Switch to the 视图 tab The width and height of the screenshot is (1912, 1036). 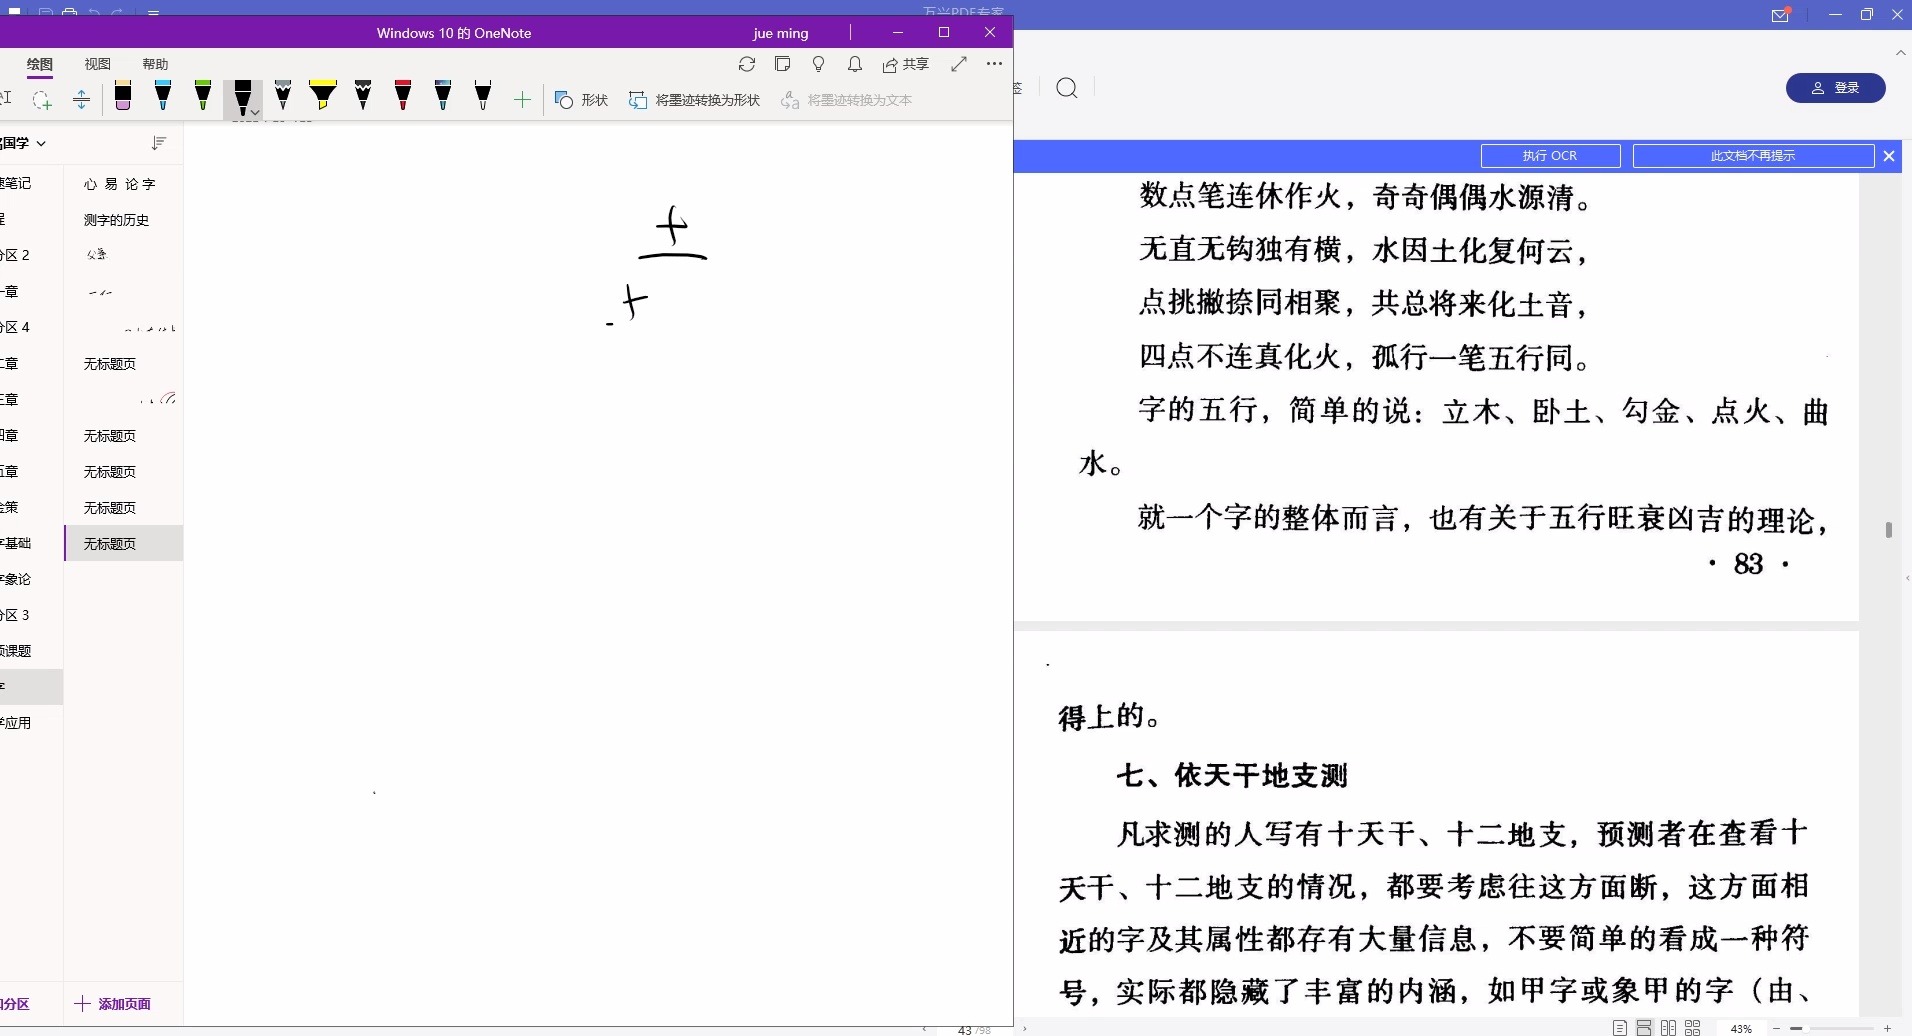[98, 64]
